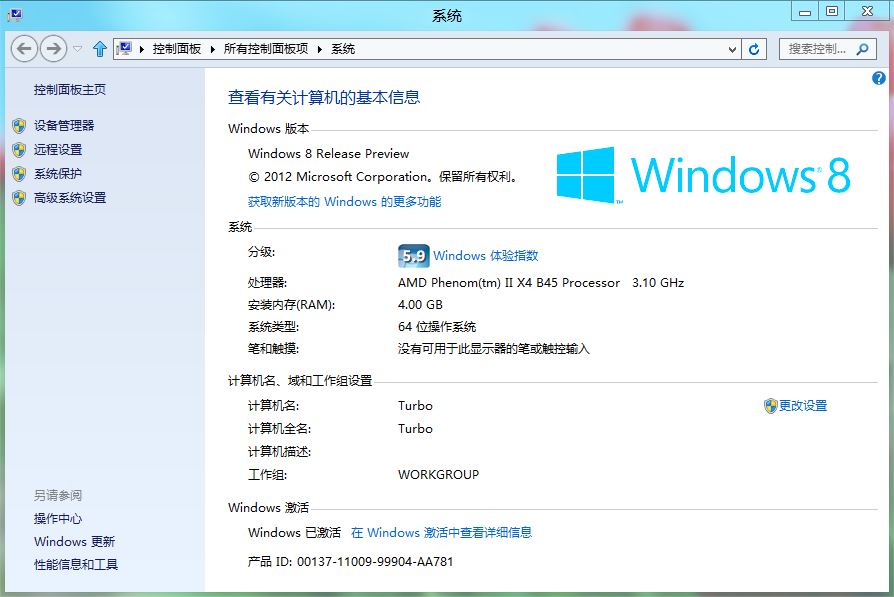
Task: Click 更改设置 to change computer name
Action: (x=803, y=405)
